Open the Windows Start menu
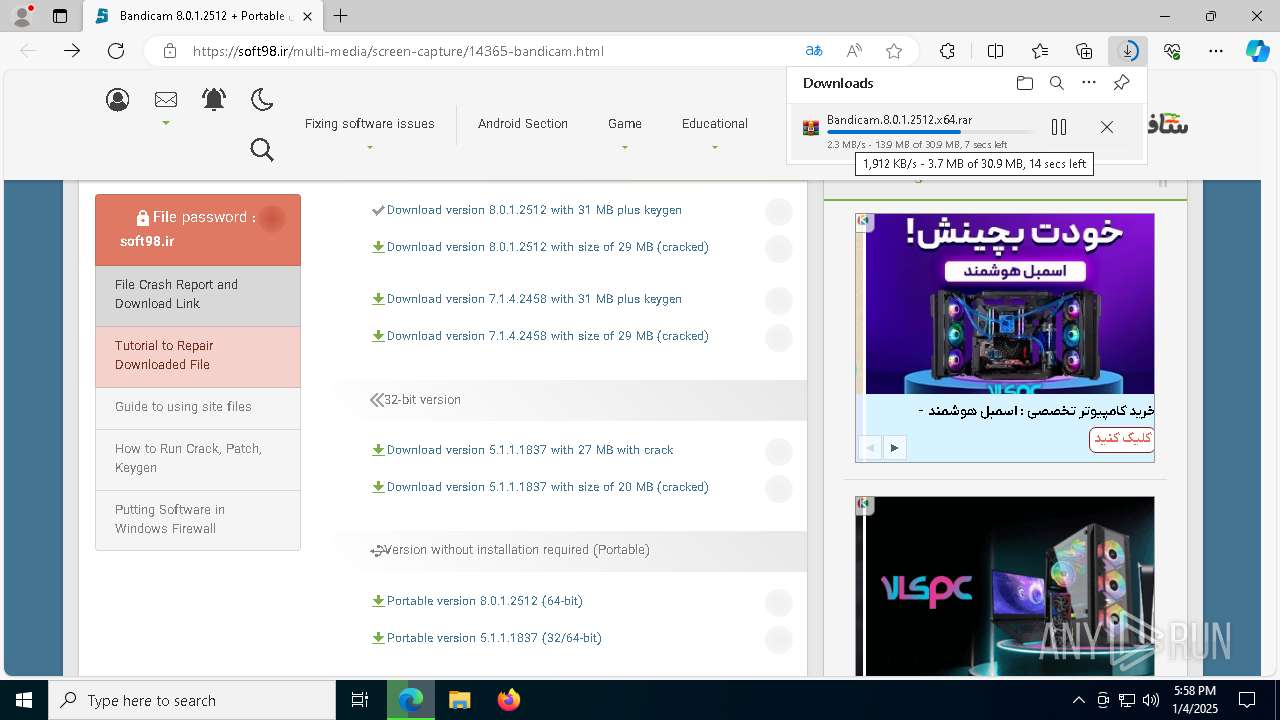This screenshot has height=720, width=1280. click(24, 700)
